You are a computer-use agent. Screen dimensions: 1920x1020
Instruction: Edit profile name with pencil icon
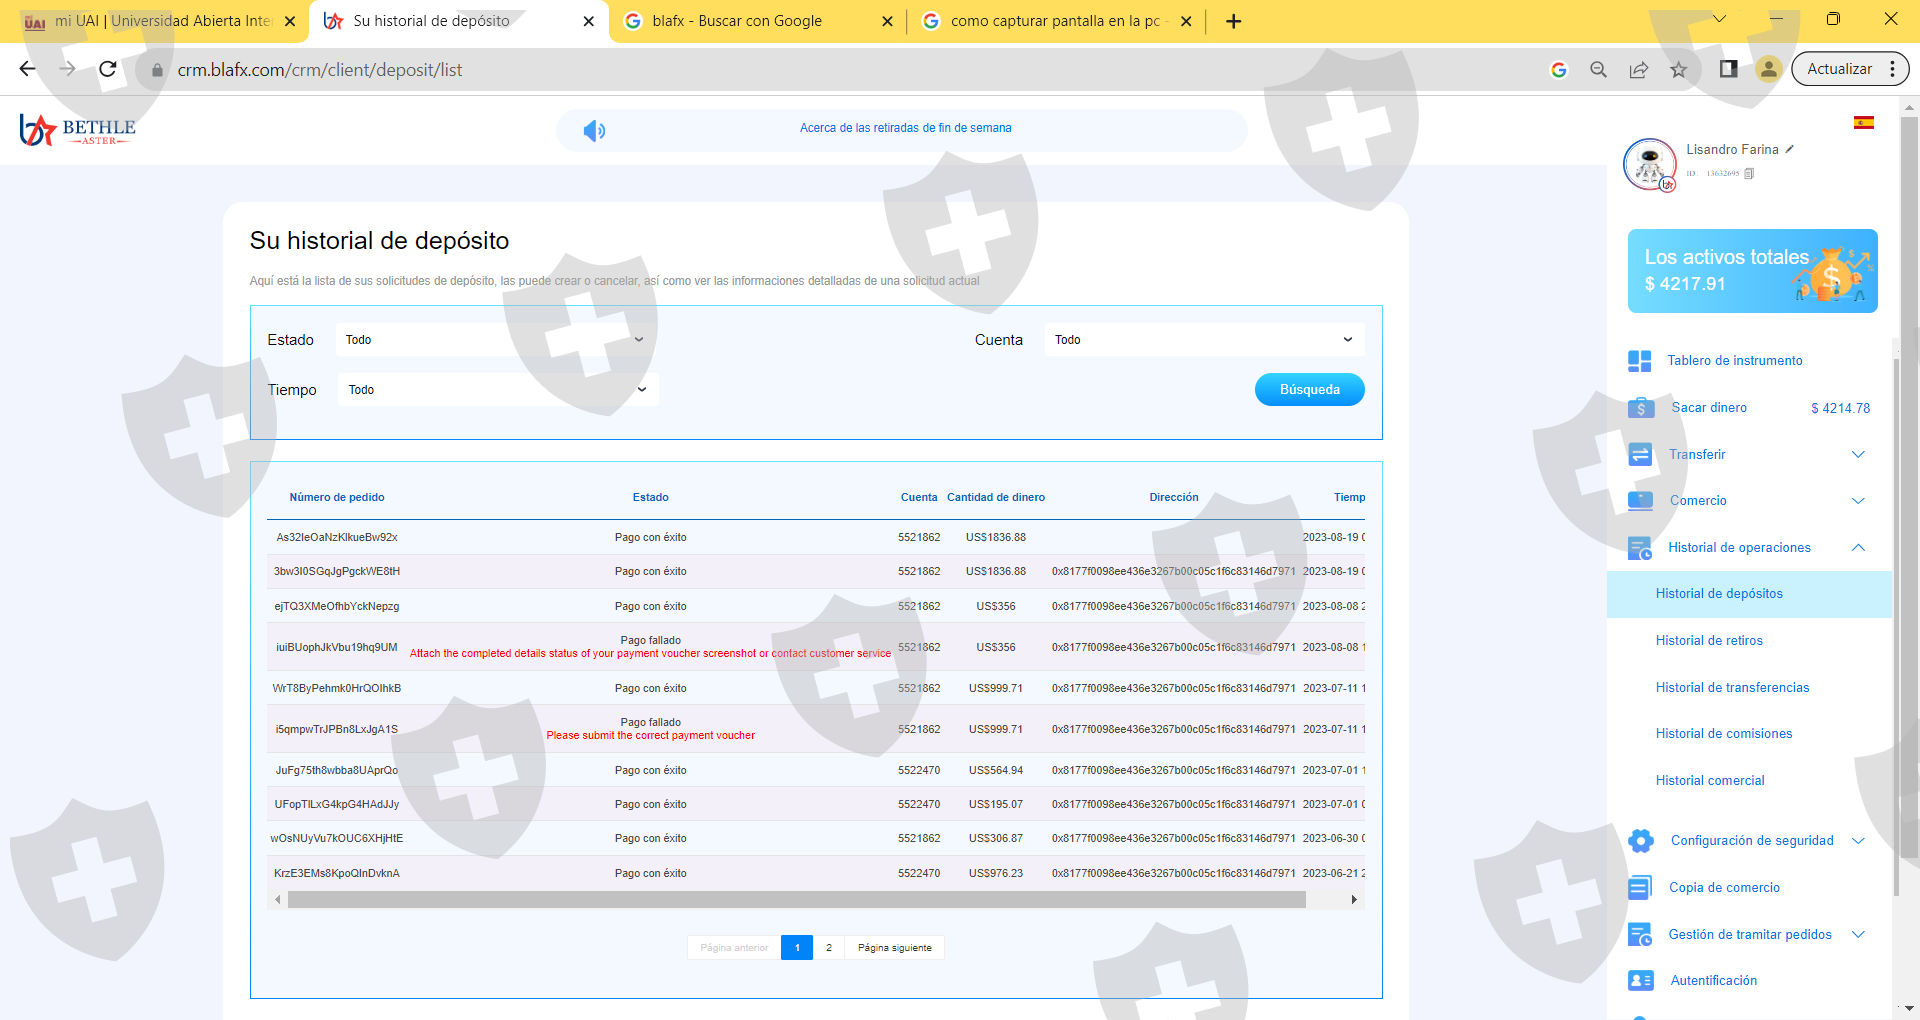(x=1790, y=149)
